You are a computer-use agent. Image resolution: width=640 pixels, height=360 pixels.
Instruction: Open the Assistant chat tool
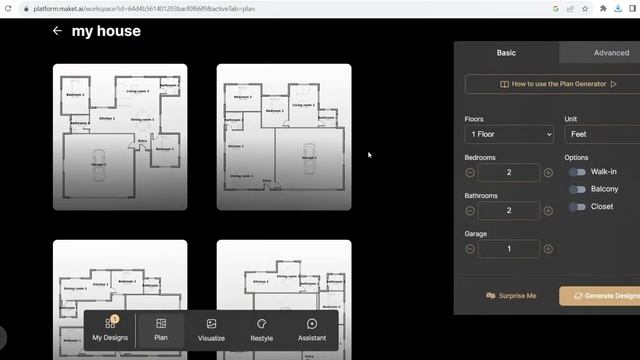(312, 330)
